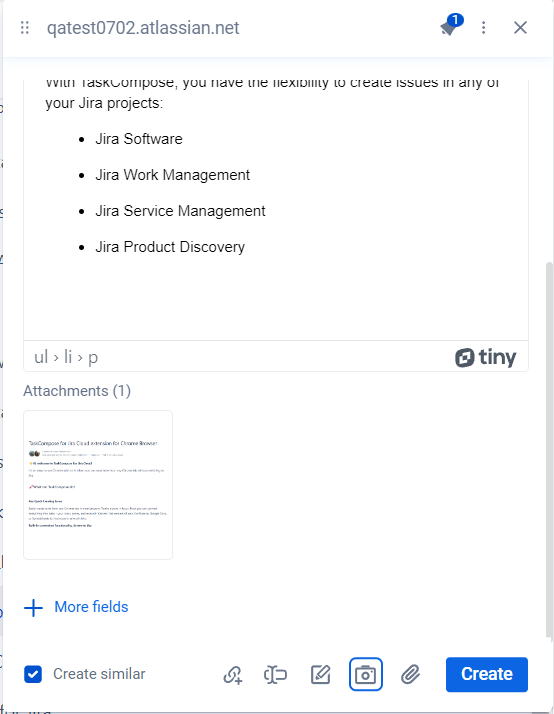Close the TaskCompose panel
The height and width of the screenshot is (714, 554).
point(520,28)
